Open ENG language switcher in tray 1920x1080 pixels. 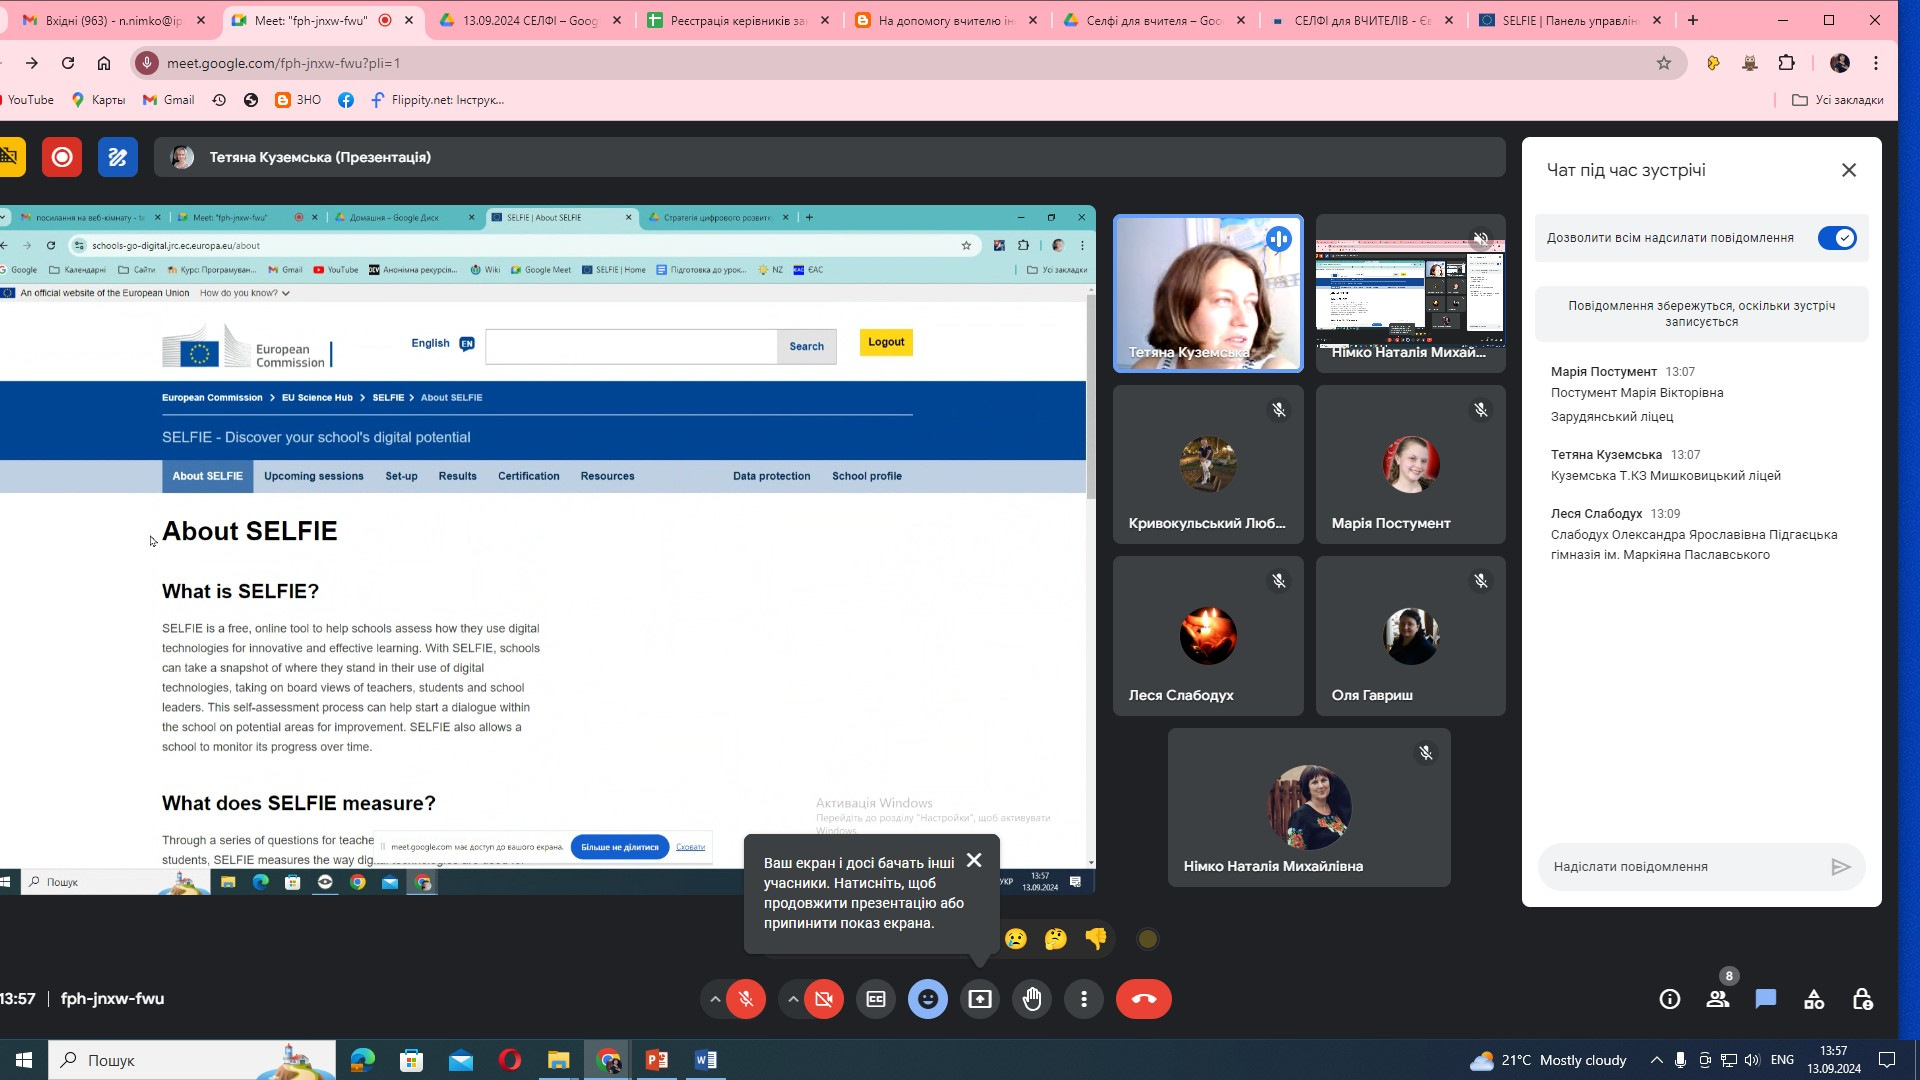click(1782, 1060)
